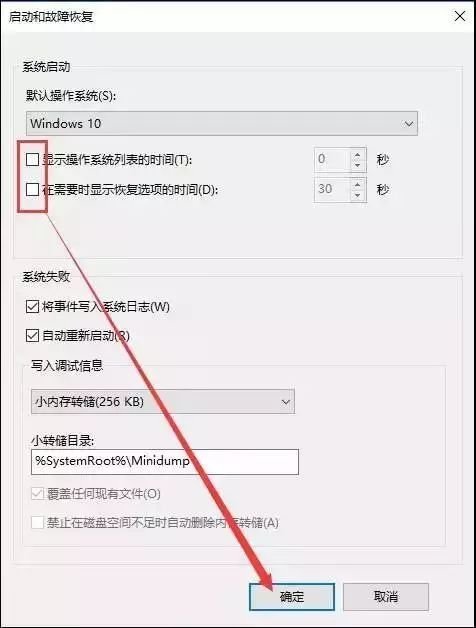Enable 显示操作系统列表的时间 checkbox
Viewport: 476px width, 628px height.
[32, 159]
